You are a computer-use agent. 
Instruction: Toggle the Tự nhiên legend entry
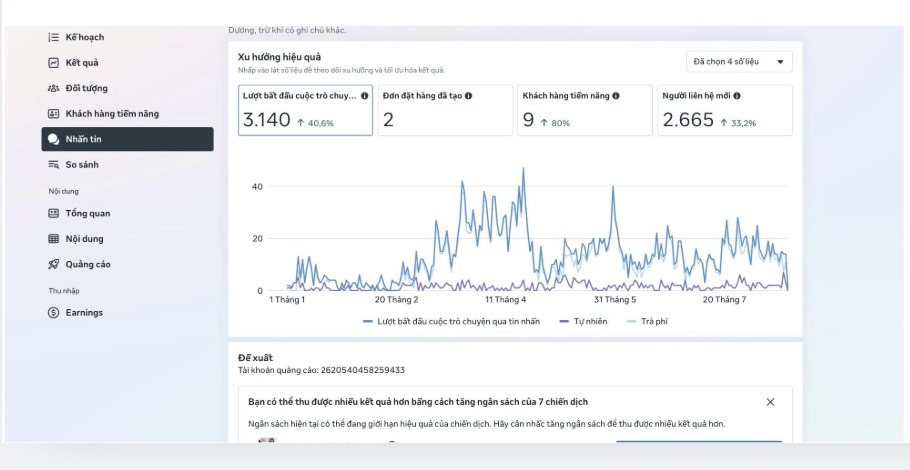[x=583, y=321]
